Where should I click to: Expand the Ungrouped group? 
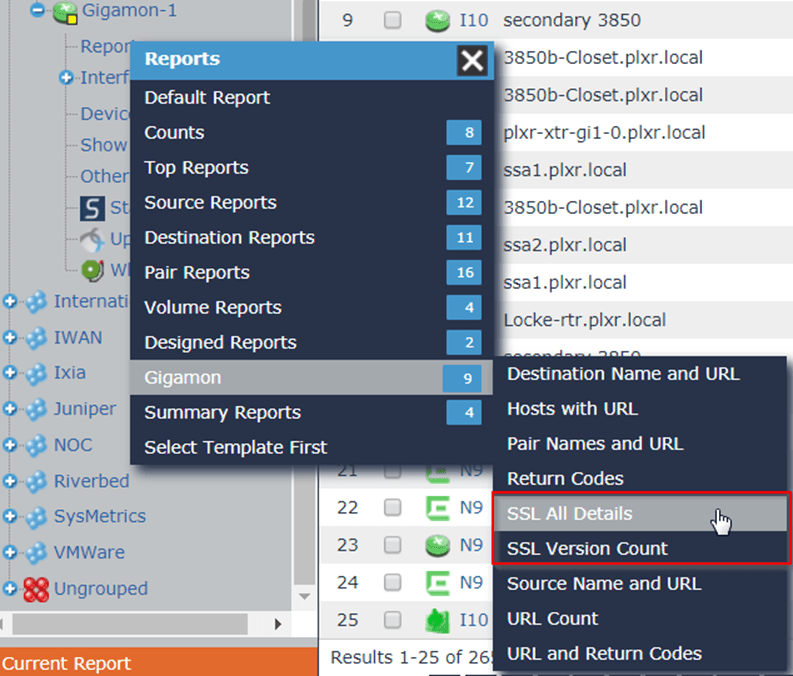click(x=10, y=589)
